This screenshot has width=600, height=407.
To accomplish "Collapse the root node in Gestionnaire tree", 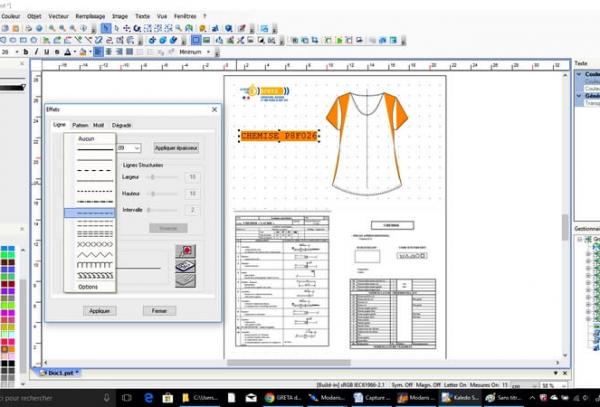I will (580, 239).
